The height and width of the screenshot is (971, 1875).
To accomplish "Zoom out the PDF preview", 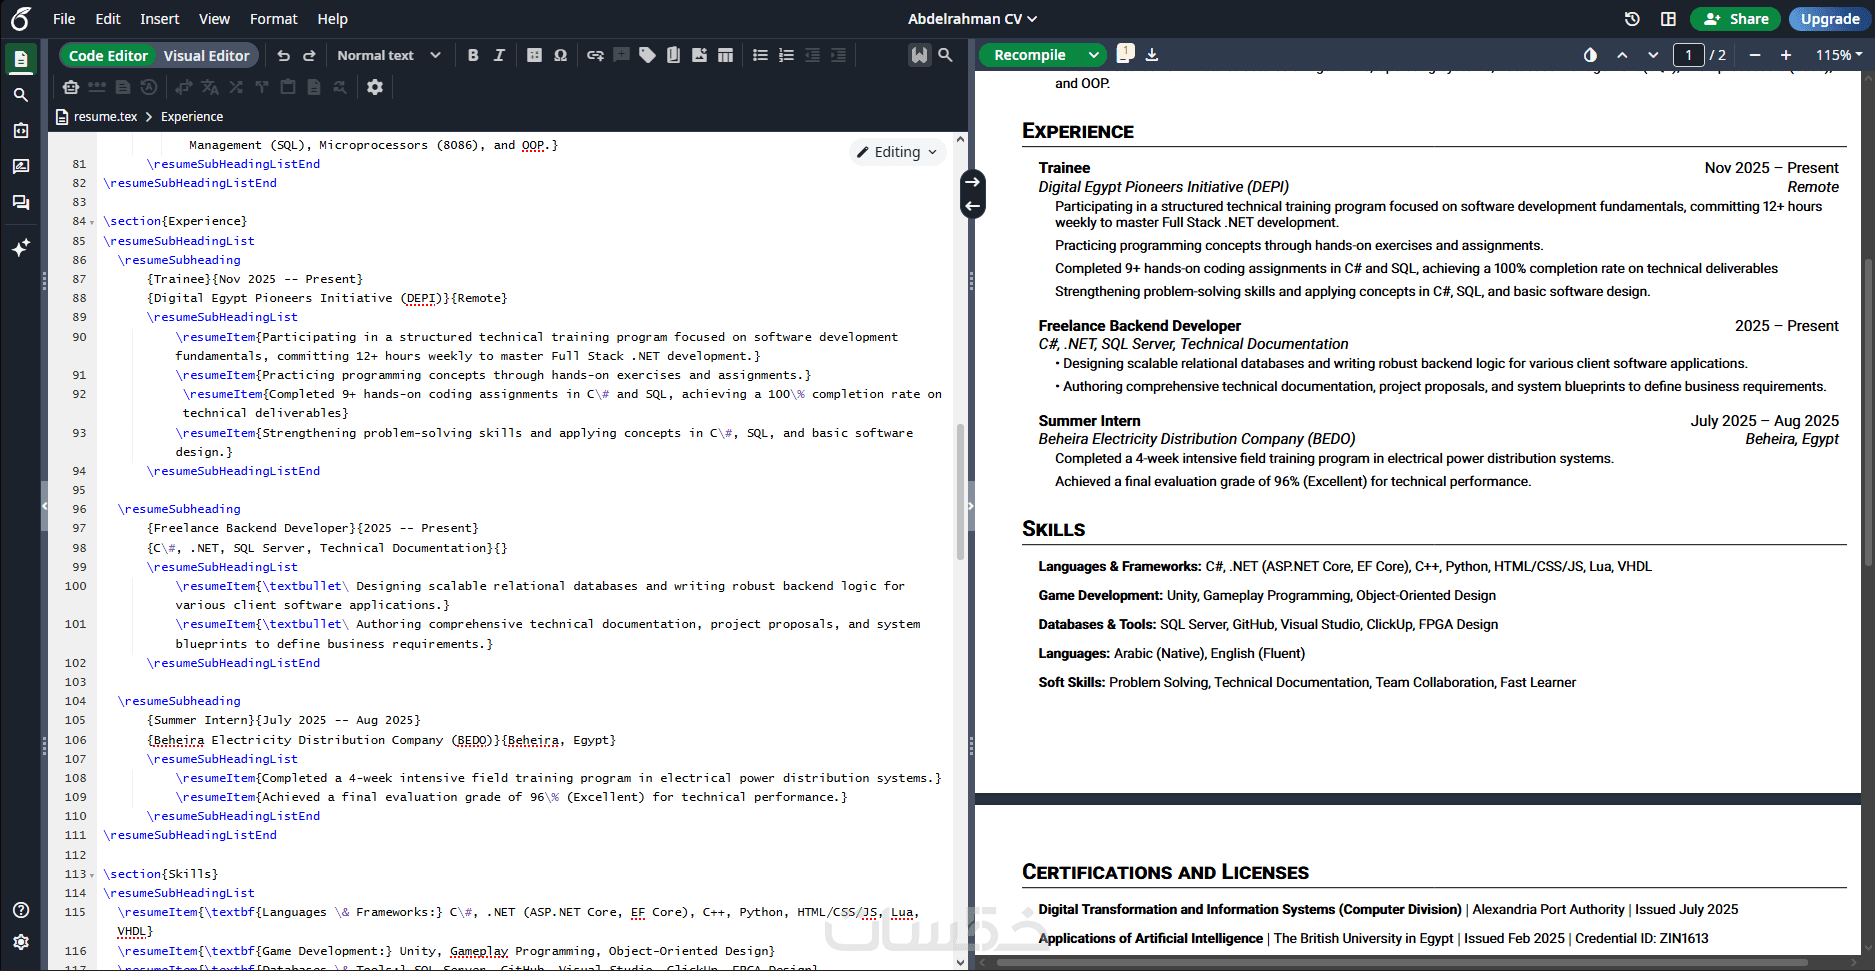I will (x=1755, y=55).
